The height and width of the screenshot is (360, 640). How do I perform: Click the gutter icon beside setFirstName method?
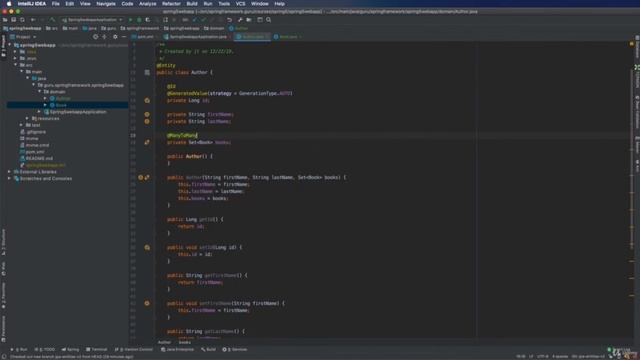[x=147, y=303]
